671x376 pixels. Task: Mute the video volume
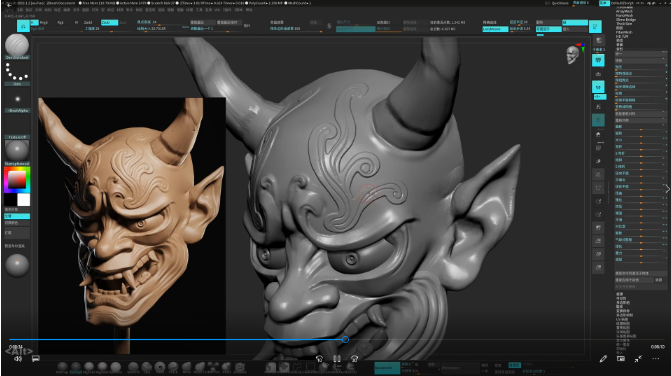tap(18, 358)
